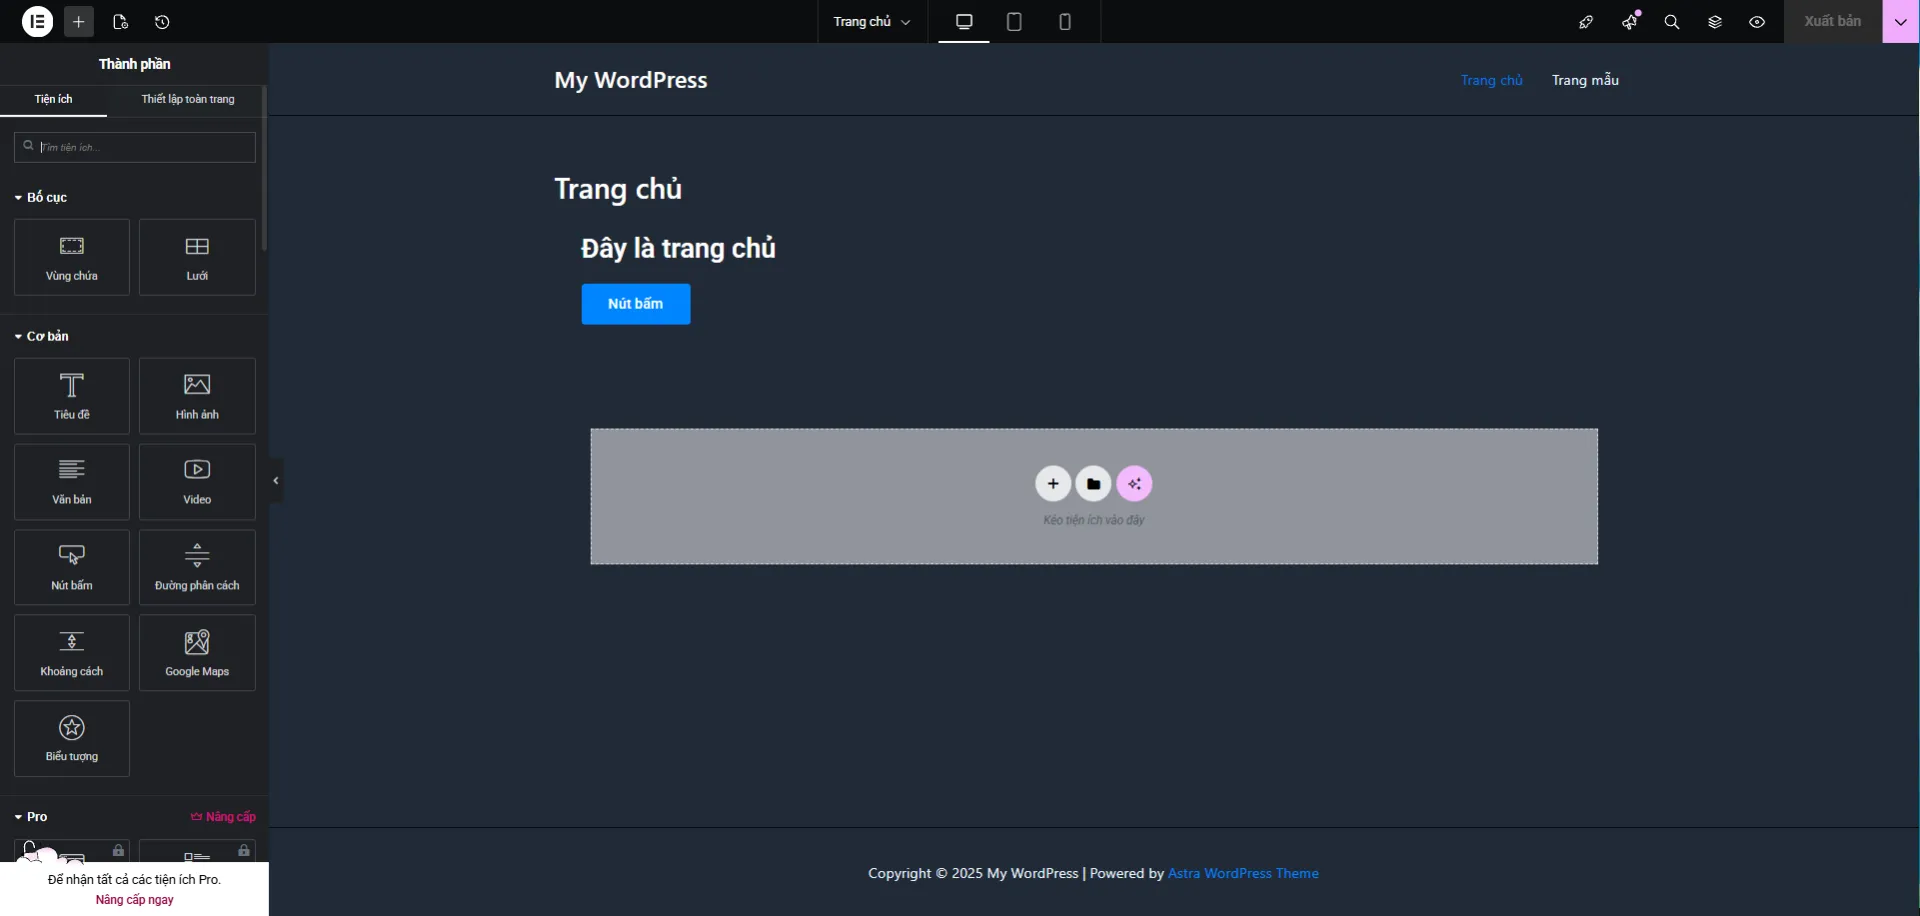Switch to tablet preview mode
The width and height of the screenshot is (1920, 916).
tap(1014, 22)
